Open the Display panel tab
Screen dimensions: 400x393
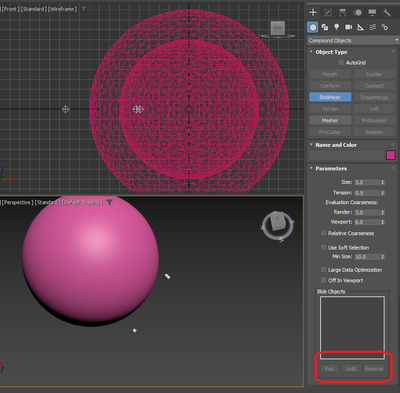coord(372,13)
